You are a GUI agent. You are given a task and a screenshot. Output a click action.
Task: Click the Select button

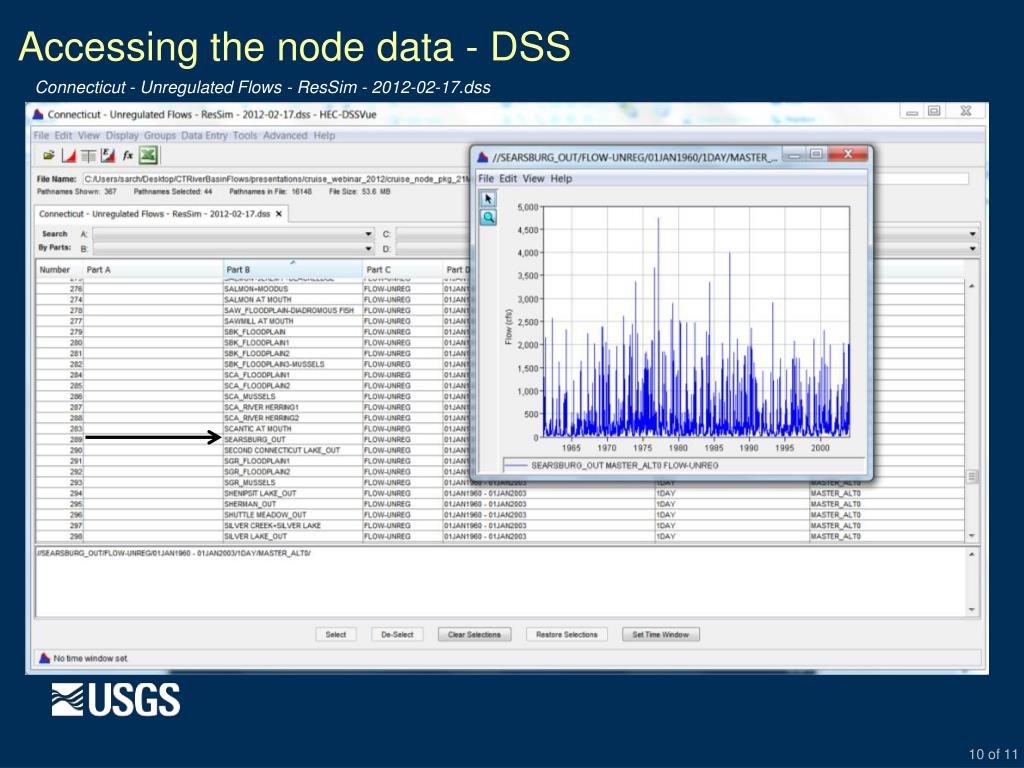[336, 634]
